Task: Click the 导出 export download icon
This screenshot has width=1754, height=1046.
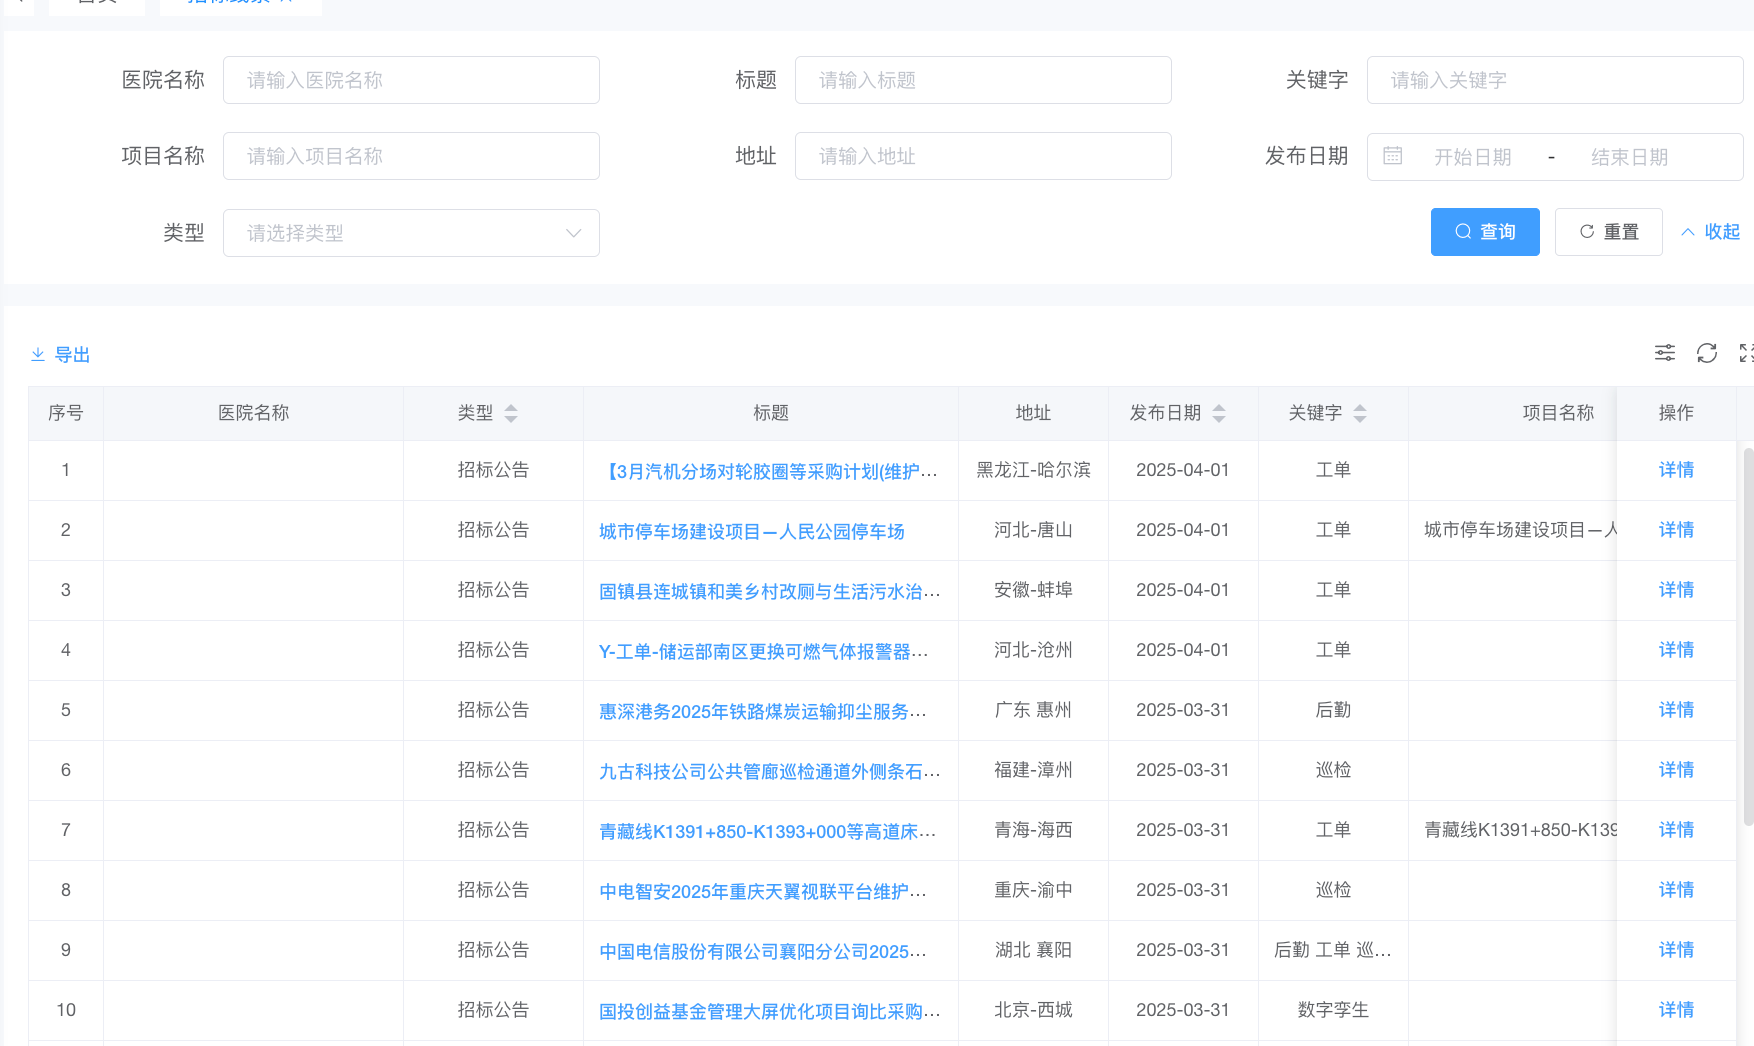Action: coord(38,355)
